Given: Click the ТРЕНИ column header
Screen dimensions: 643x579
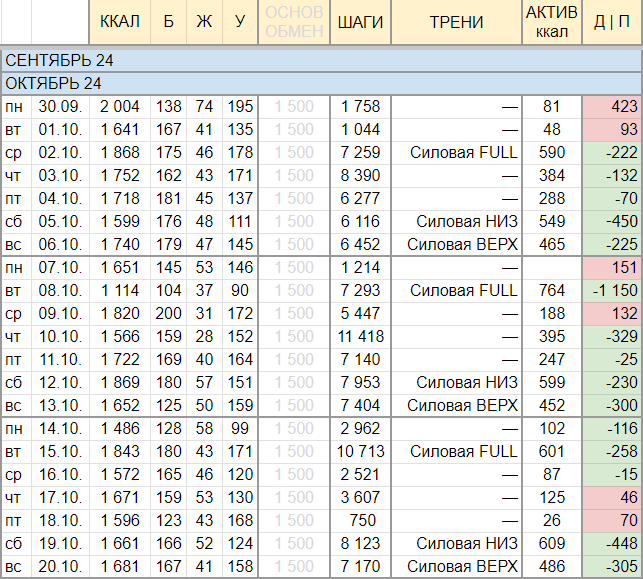Looking at the screenshot, I should click(x=456, y=22).
